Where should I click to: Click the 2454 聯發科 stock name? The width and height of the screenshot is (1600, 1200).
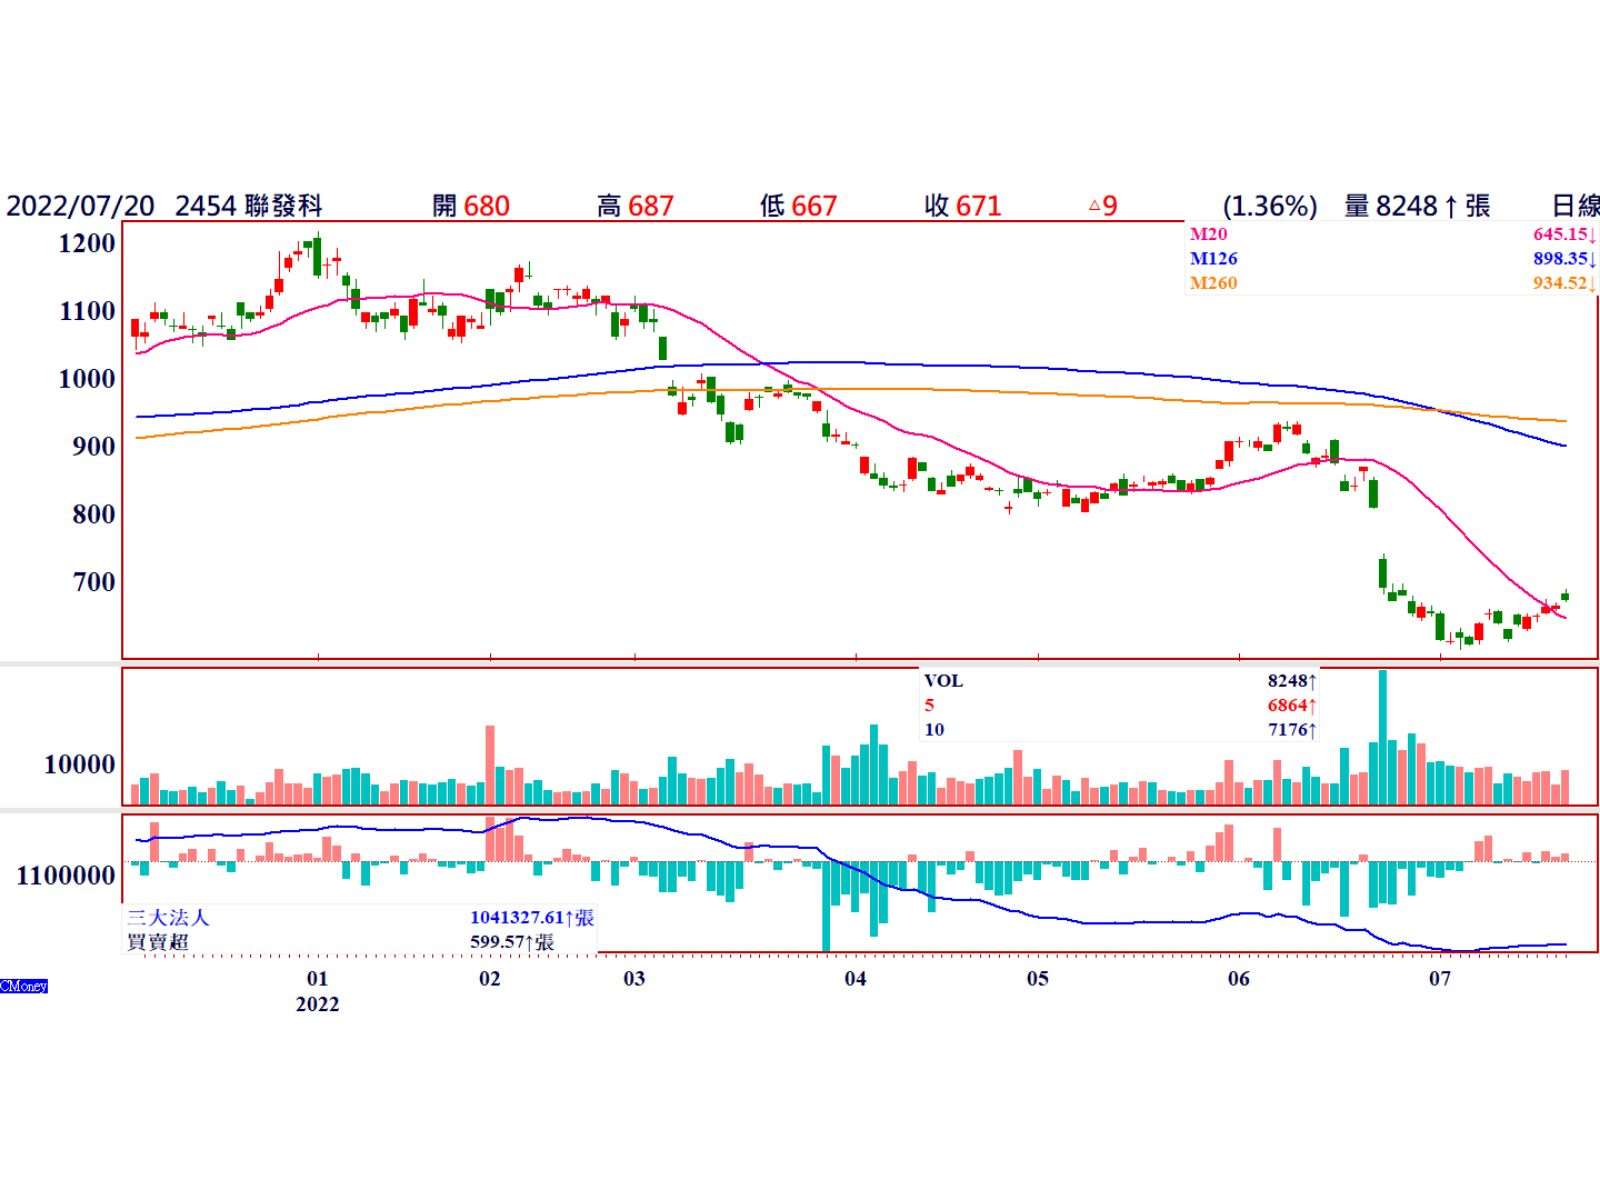pyautogui.click(x=249, y=206)
